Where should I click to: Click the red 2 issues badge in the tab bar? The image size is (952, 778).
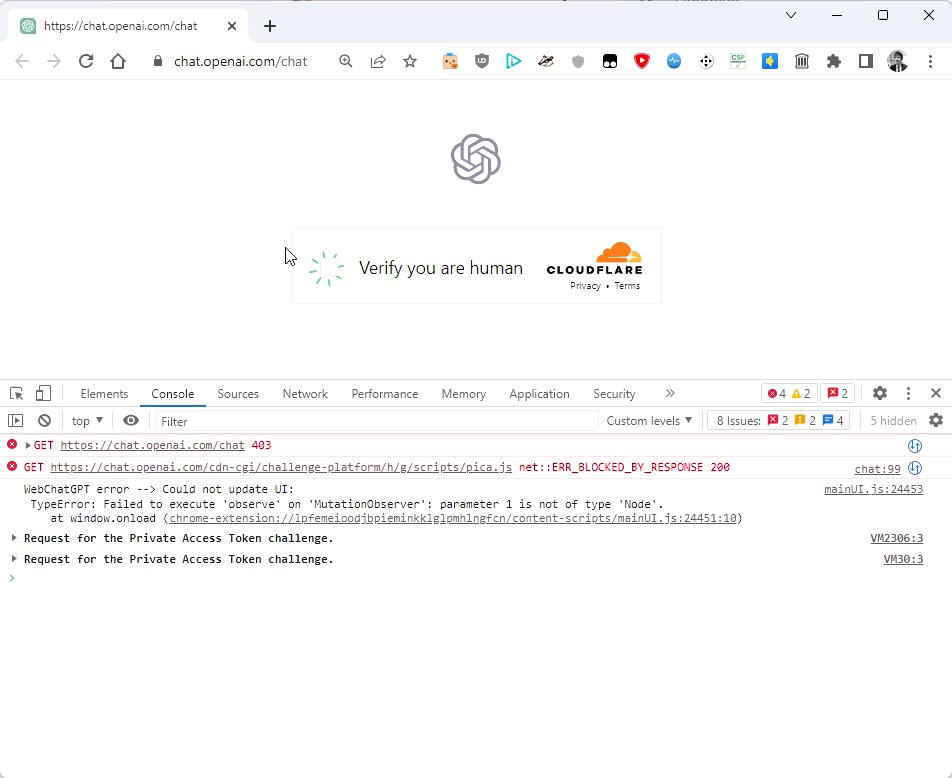(x=838, y=394)
